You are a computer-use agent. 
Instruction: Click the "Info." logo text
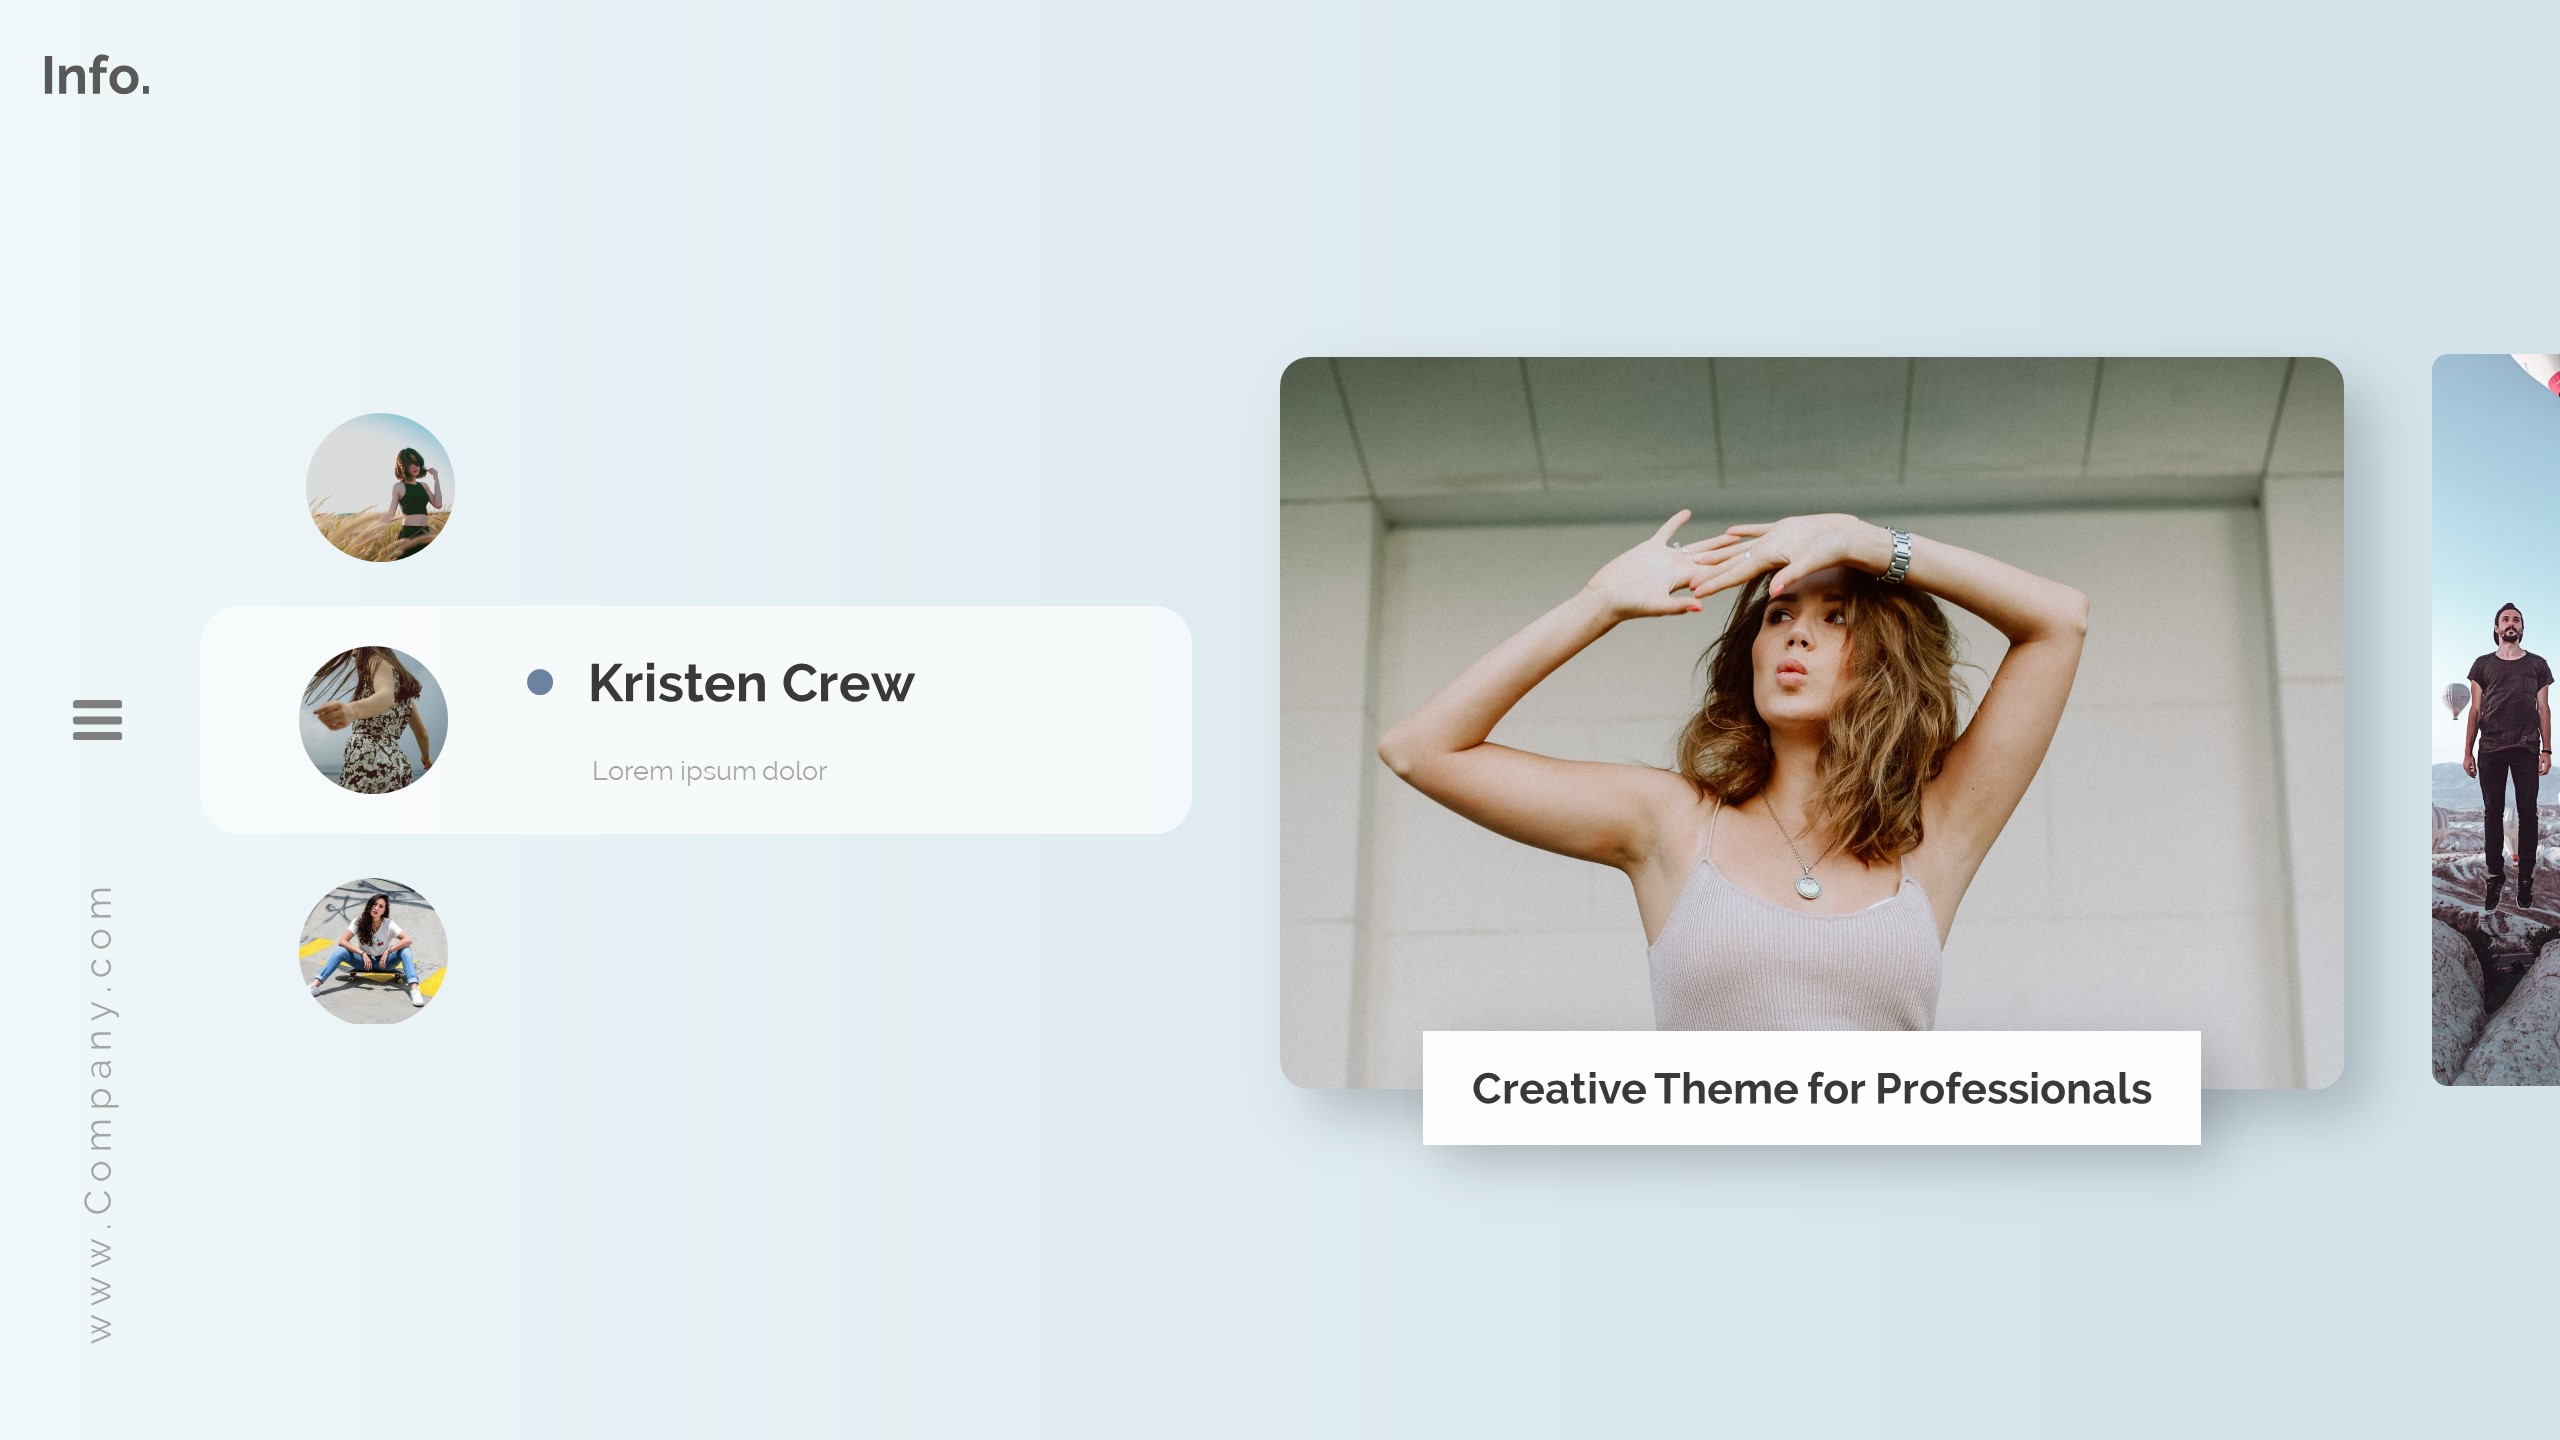[x=96, y=76]
